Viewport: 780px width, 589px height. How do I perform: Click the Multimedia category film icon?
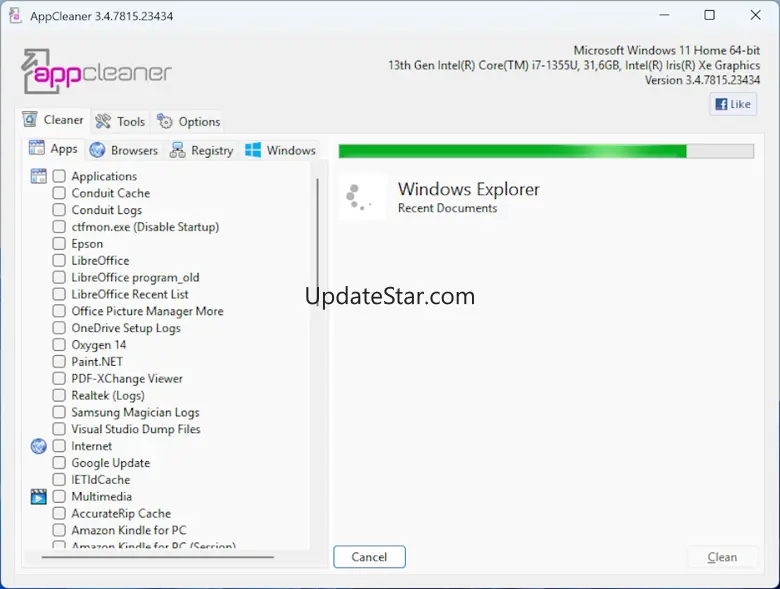pos(39,496)
